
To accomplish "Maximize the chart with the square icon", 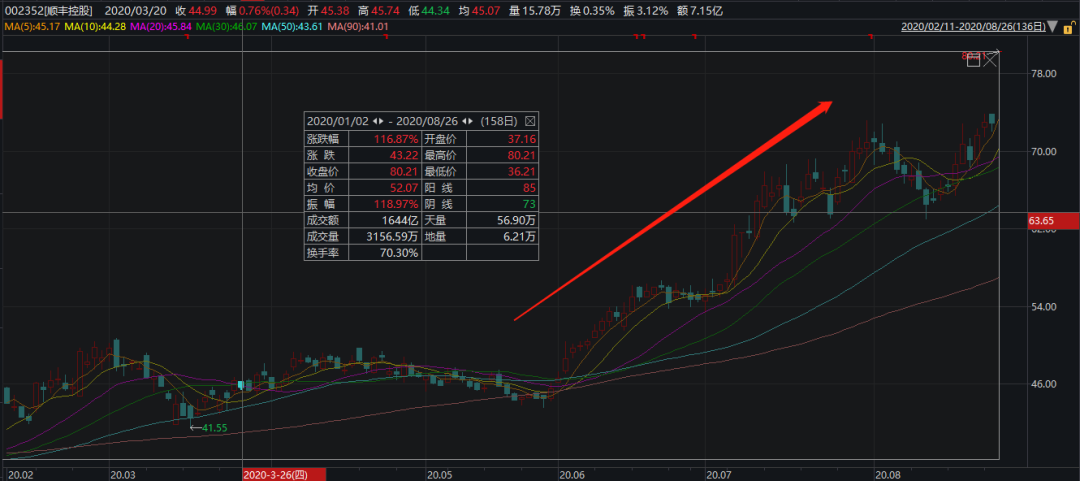I will (x=973, y=61).
